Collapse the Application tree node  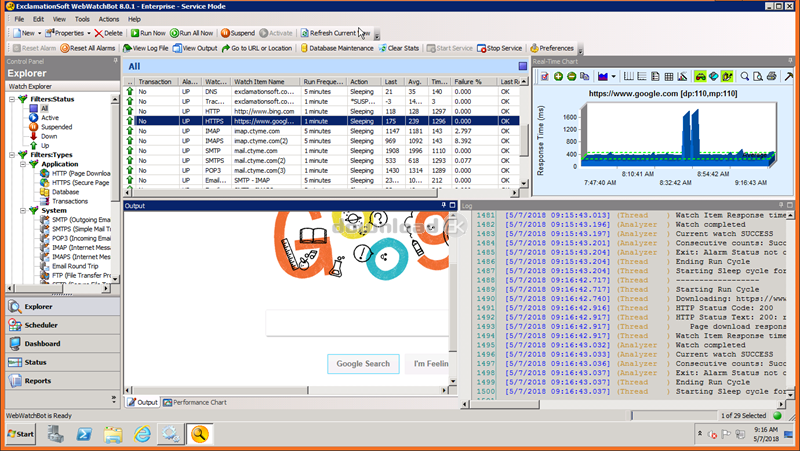(23, 164)
